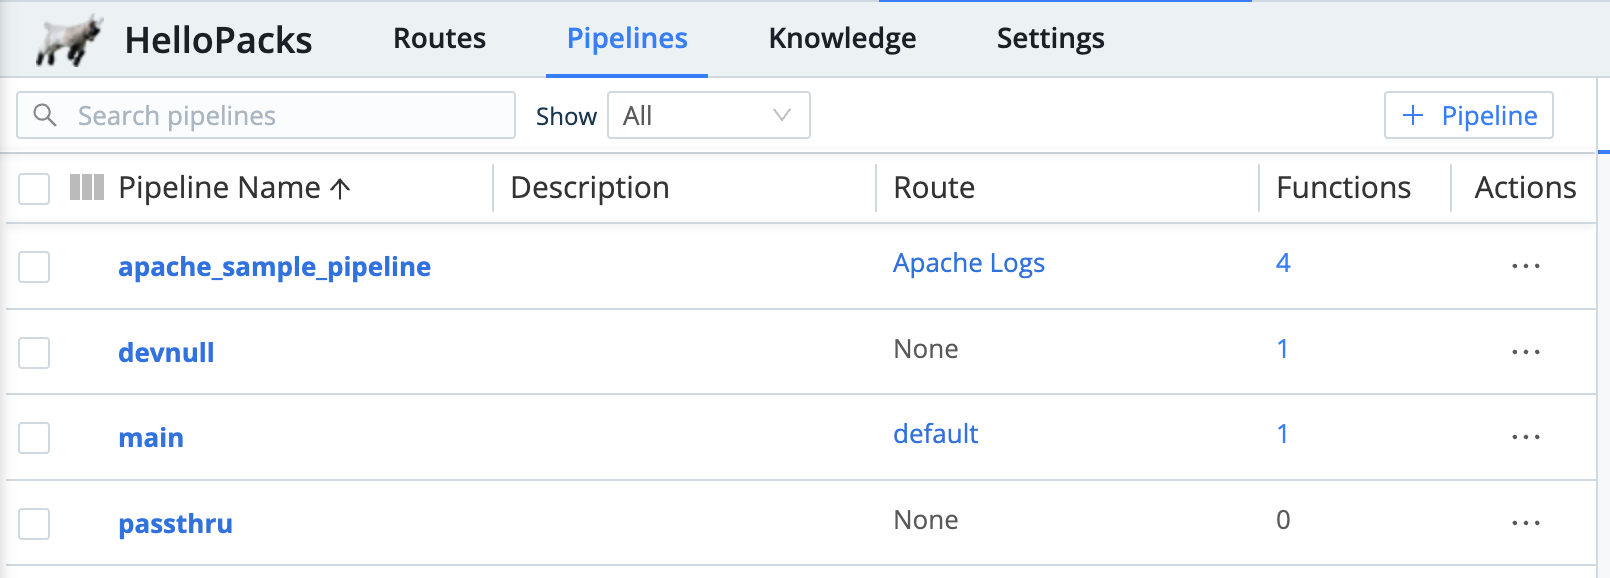
Task: Focus the Search pipelines input field
Action: [266, 115]
